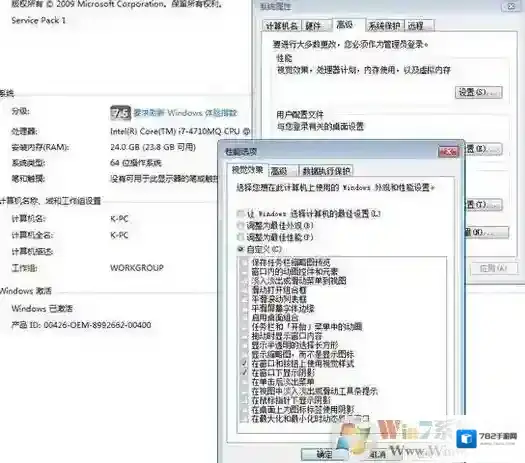Toggle 保存任务栏缩略图预览 checkbox
525x463 pixels.
(245, 262)
